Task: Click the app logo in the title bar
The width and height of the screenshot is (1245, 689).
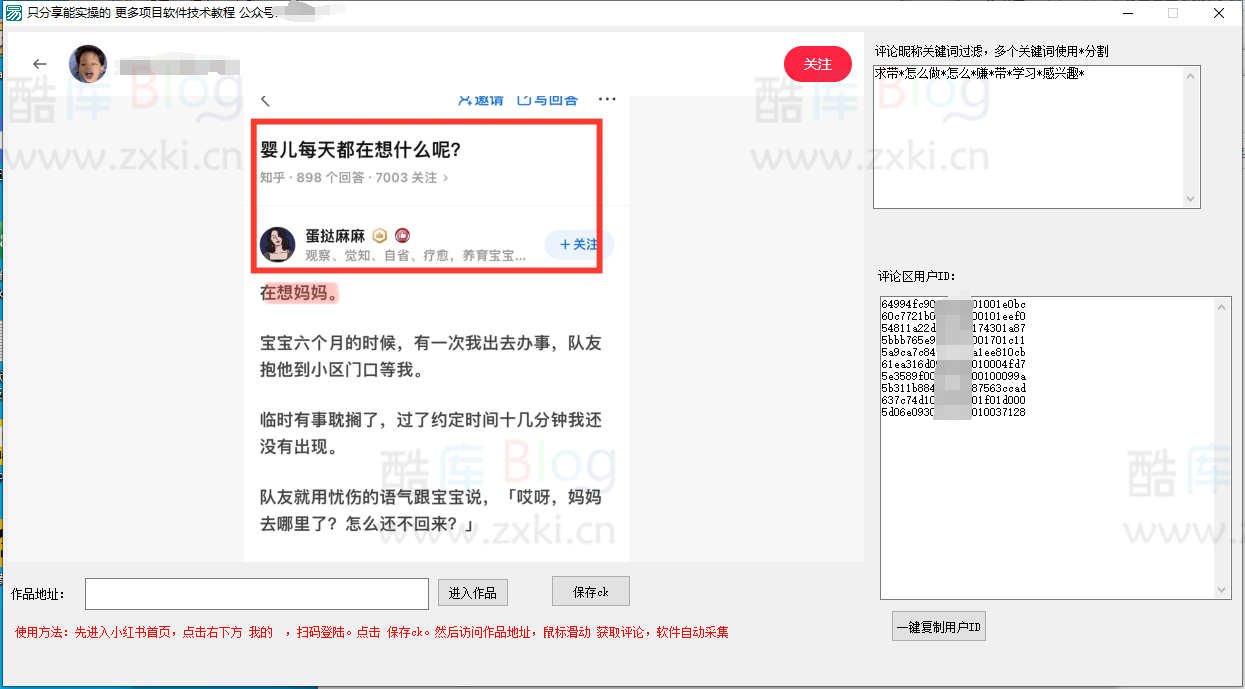Action: (x=14, y=13)
